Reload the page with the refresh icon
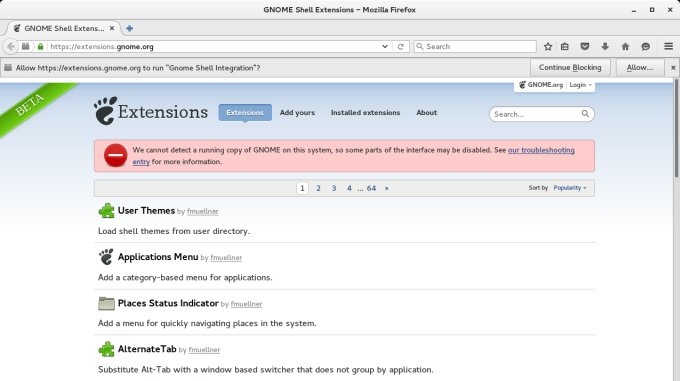This screenshot has height=381, width=680. pos(401,46)
